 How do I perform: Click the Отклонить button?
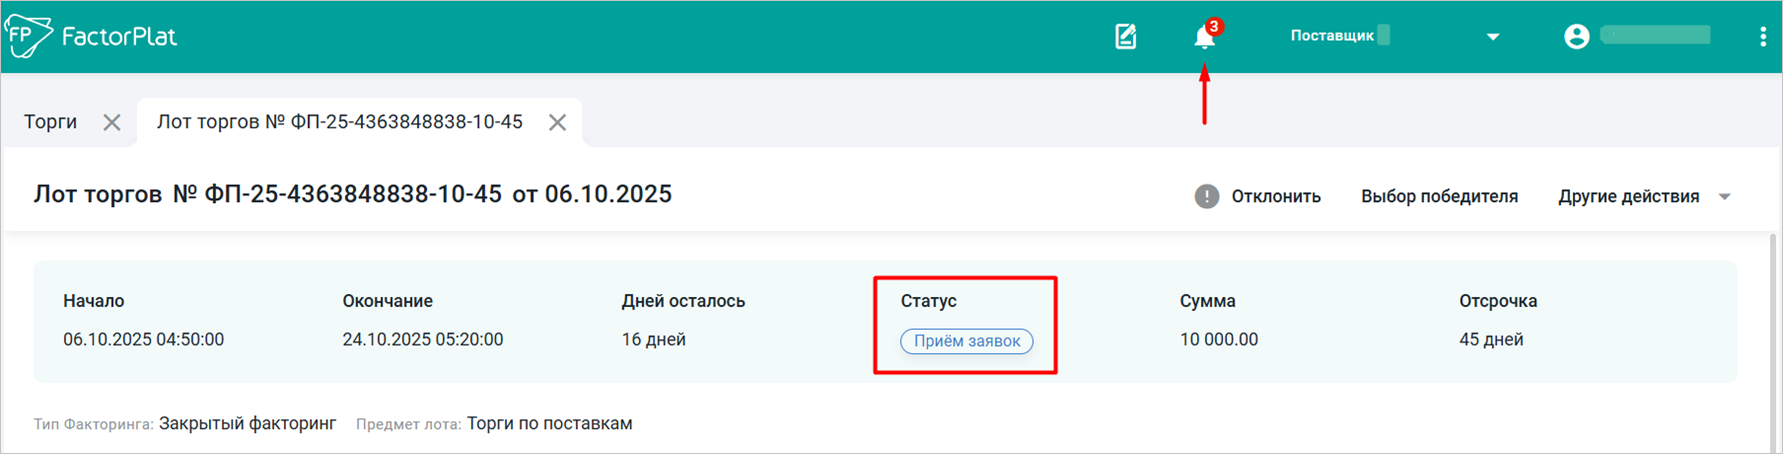[1275, 197]
